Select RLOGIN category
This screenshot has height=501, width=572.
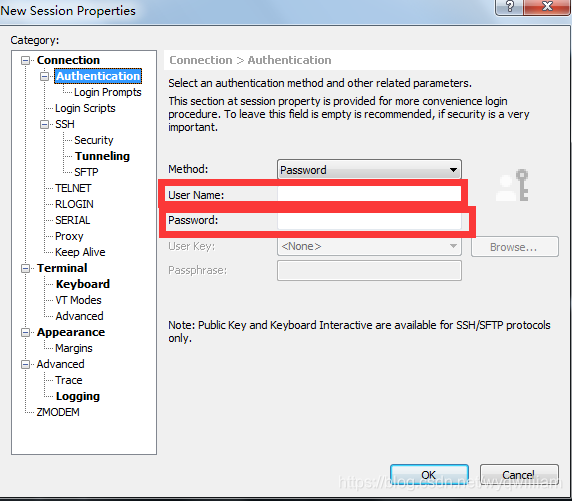(74, 204)
